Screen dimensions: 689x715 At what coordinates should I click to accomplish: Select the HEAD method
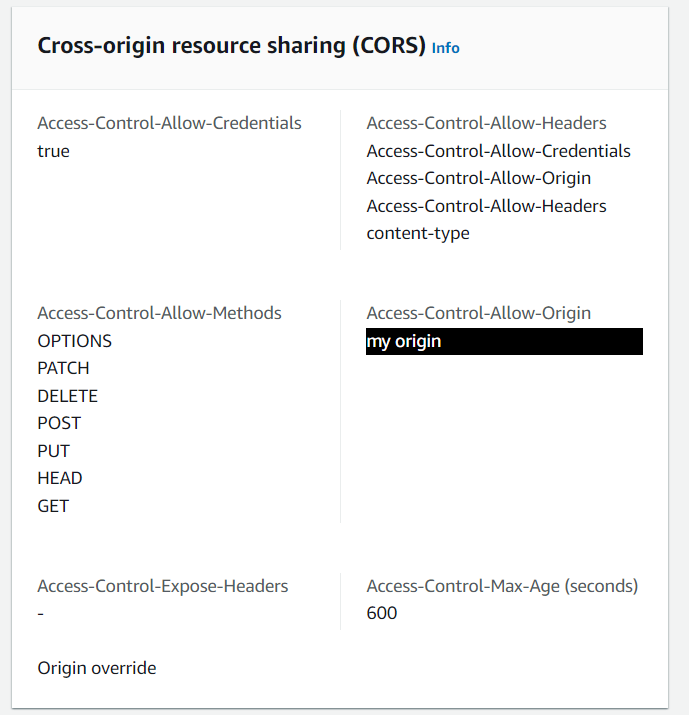[x=60, y=478]
